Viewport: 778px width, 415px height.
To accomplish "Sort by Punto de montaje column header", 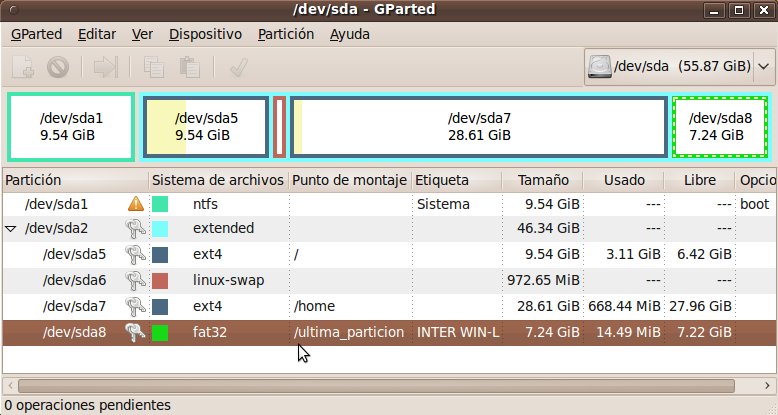I will click(x=350, y=180).
